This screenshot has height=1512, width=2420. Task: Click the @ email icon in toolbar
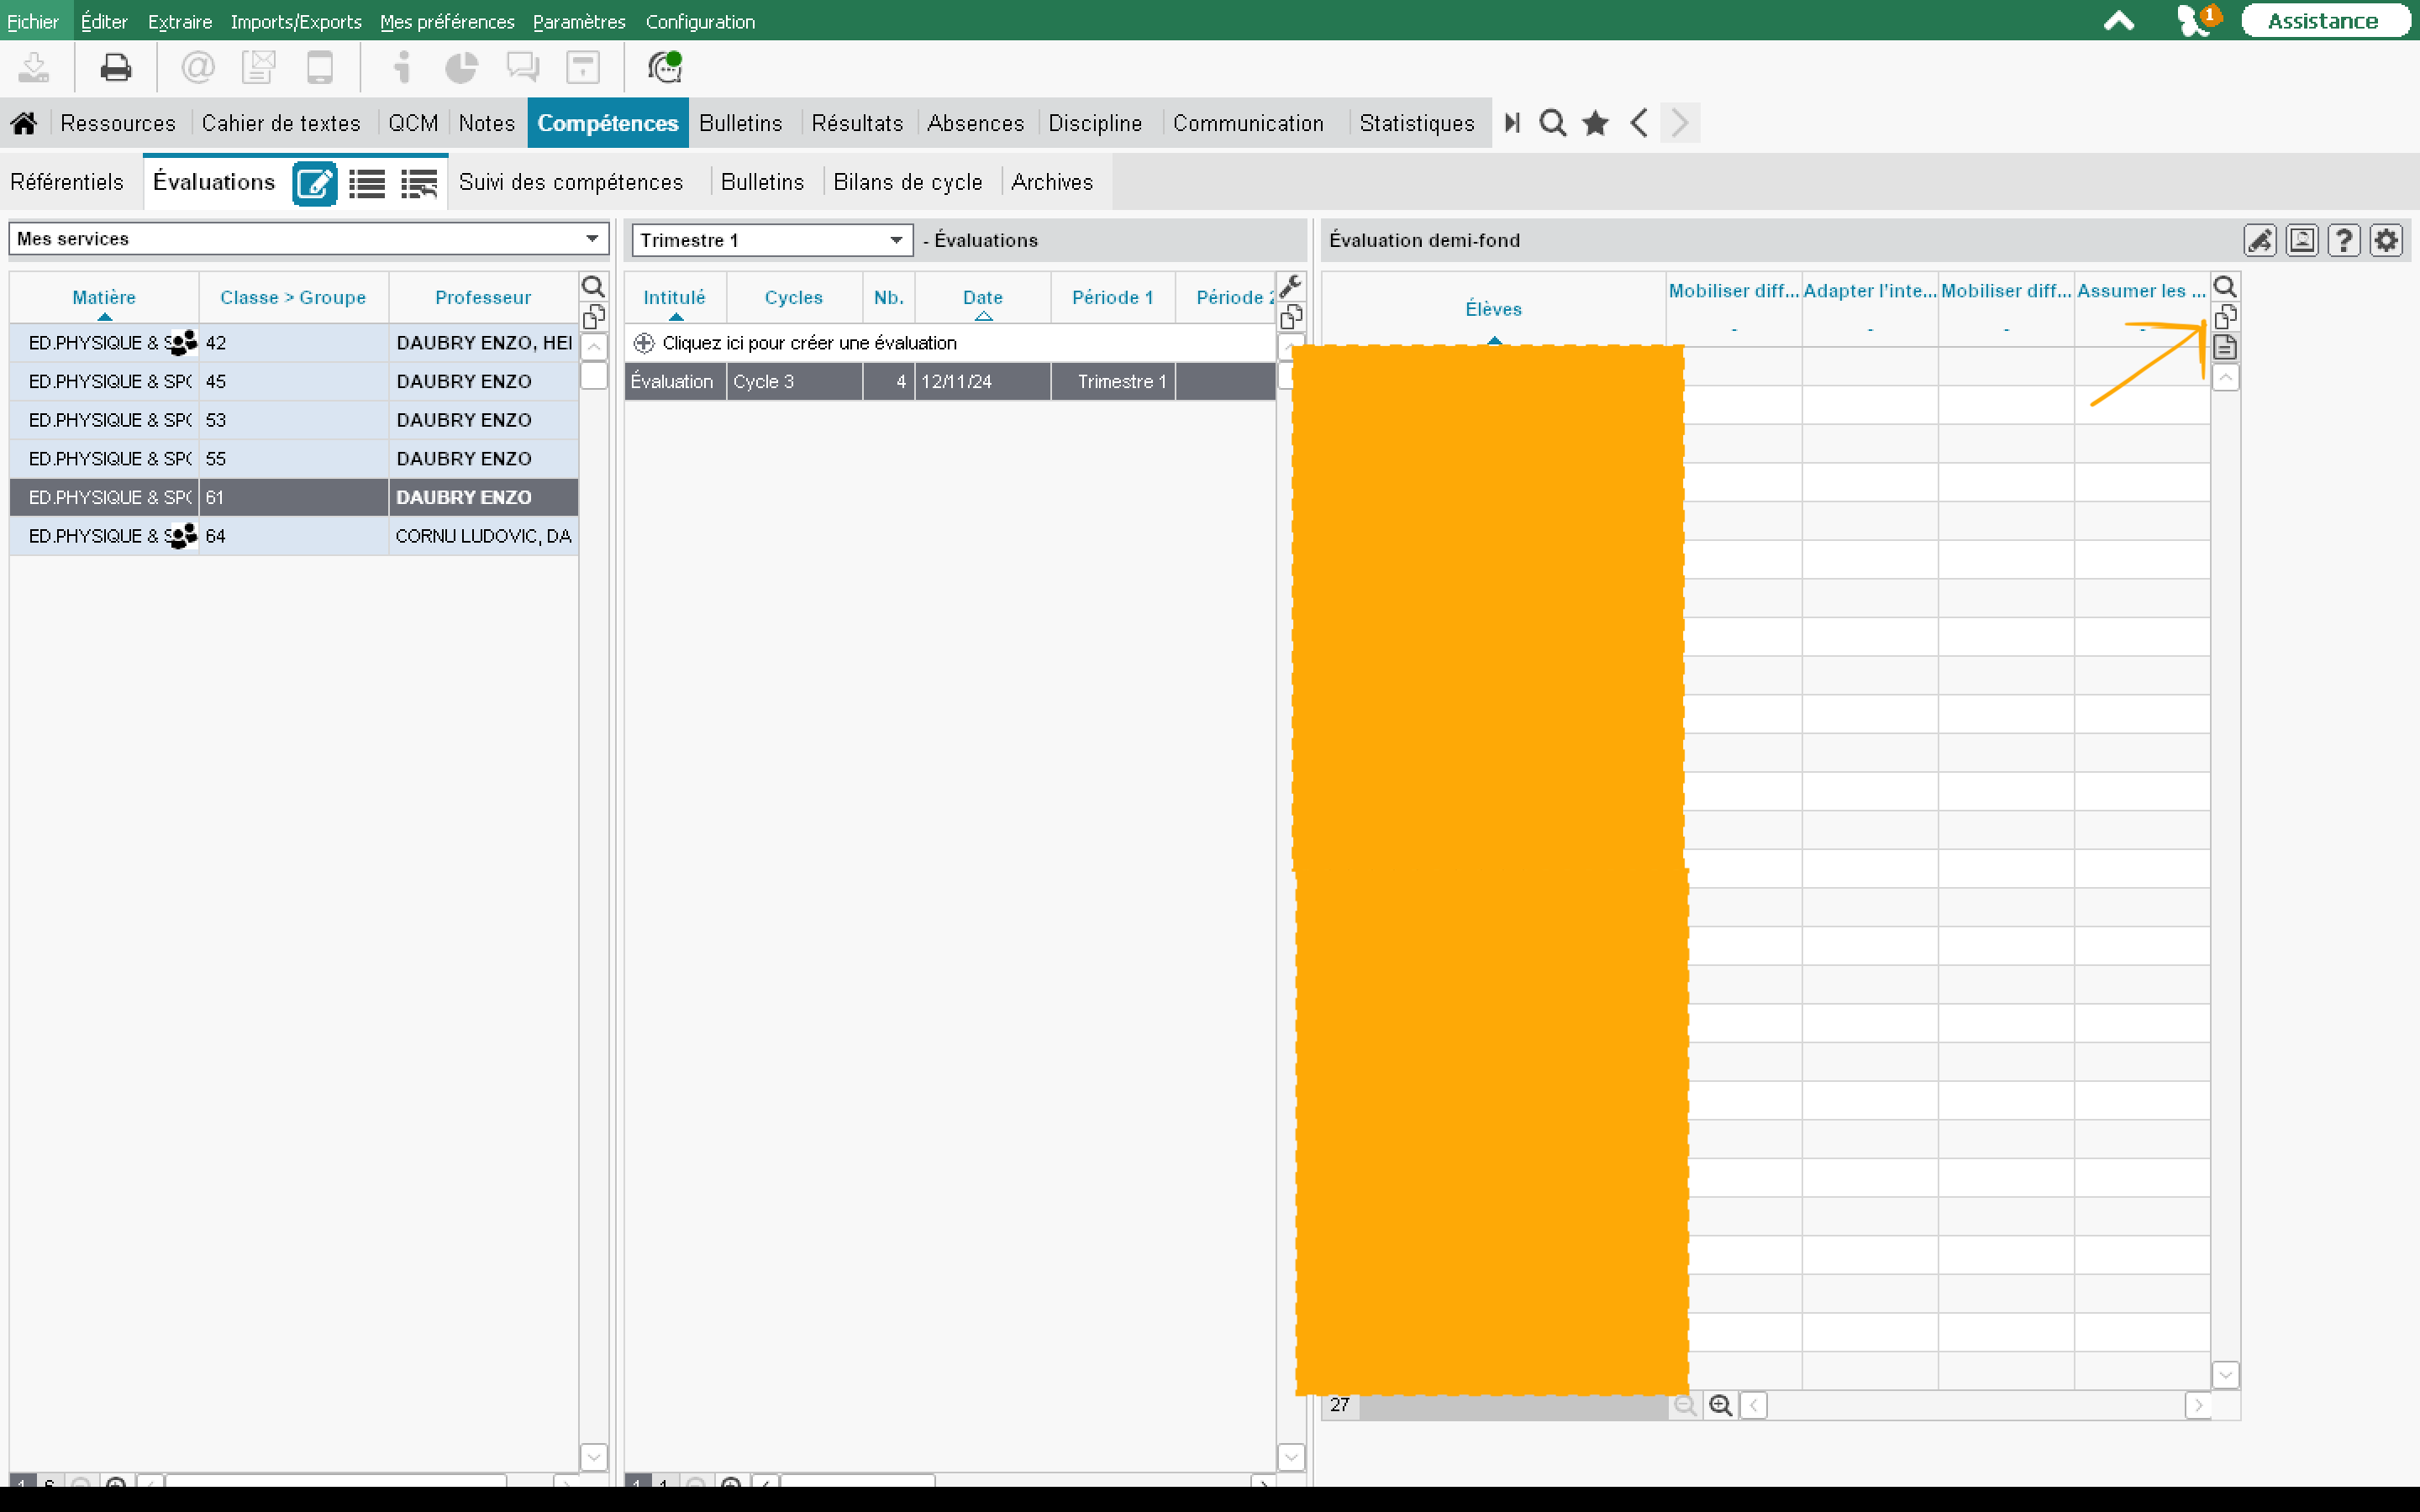197,67
